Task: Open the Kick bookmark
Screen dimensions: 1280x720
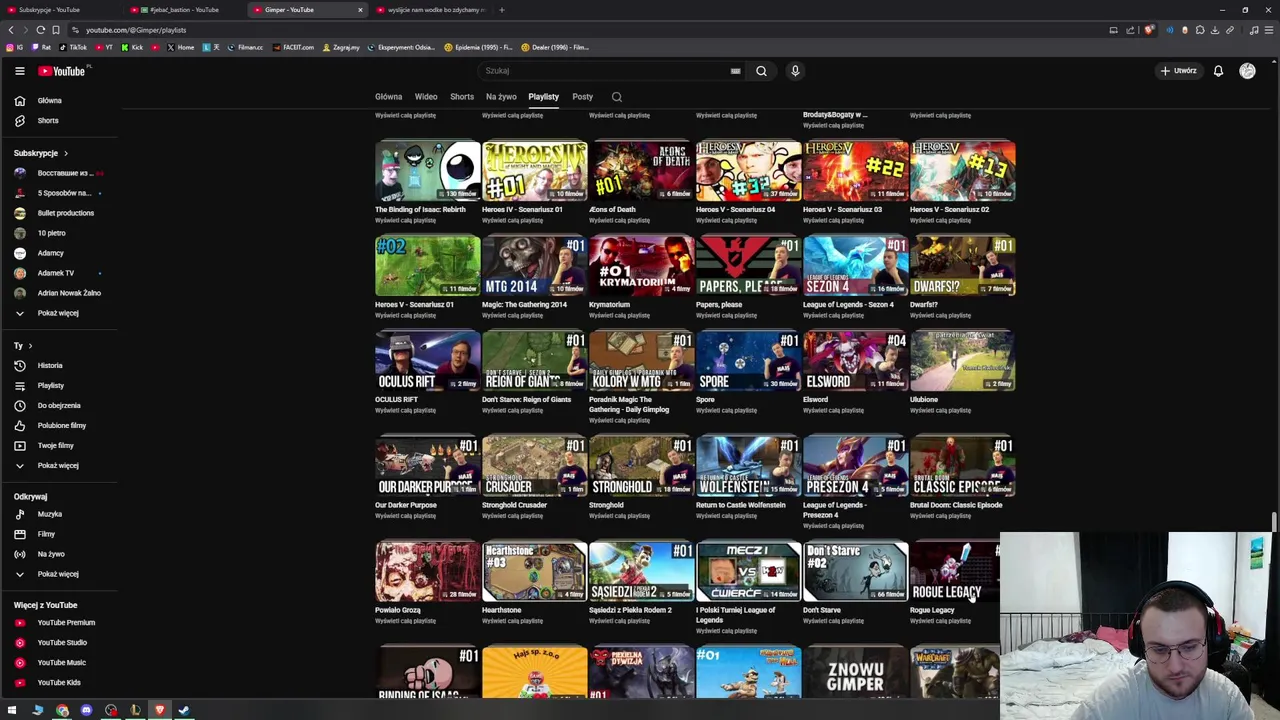Action: [132, 47]
